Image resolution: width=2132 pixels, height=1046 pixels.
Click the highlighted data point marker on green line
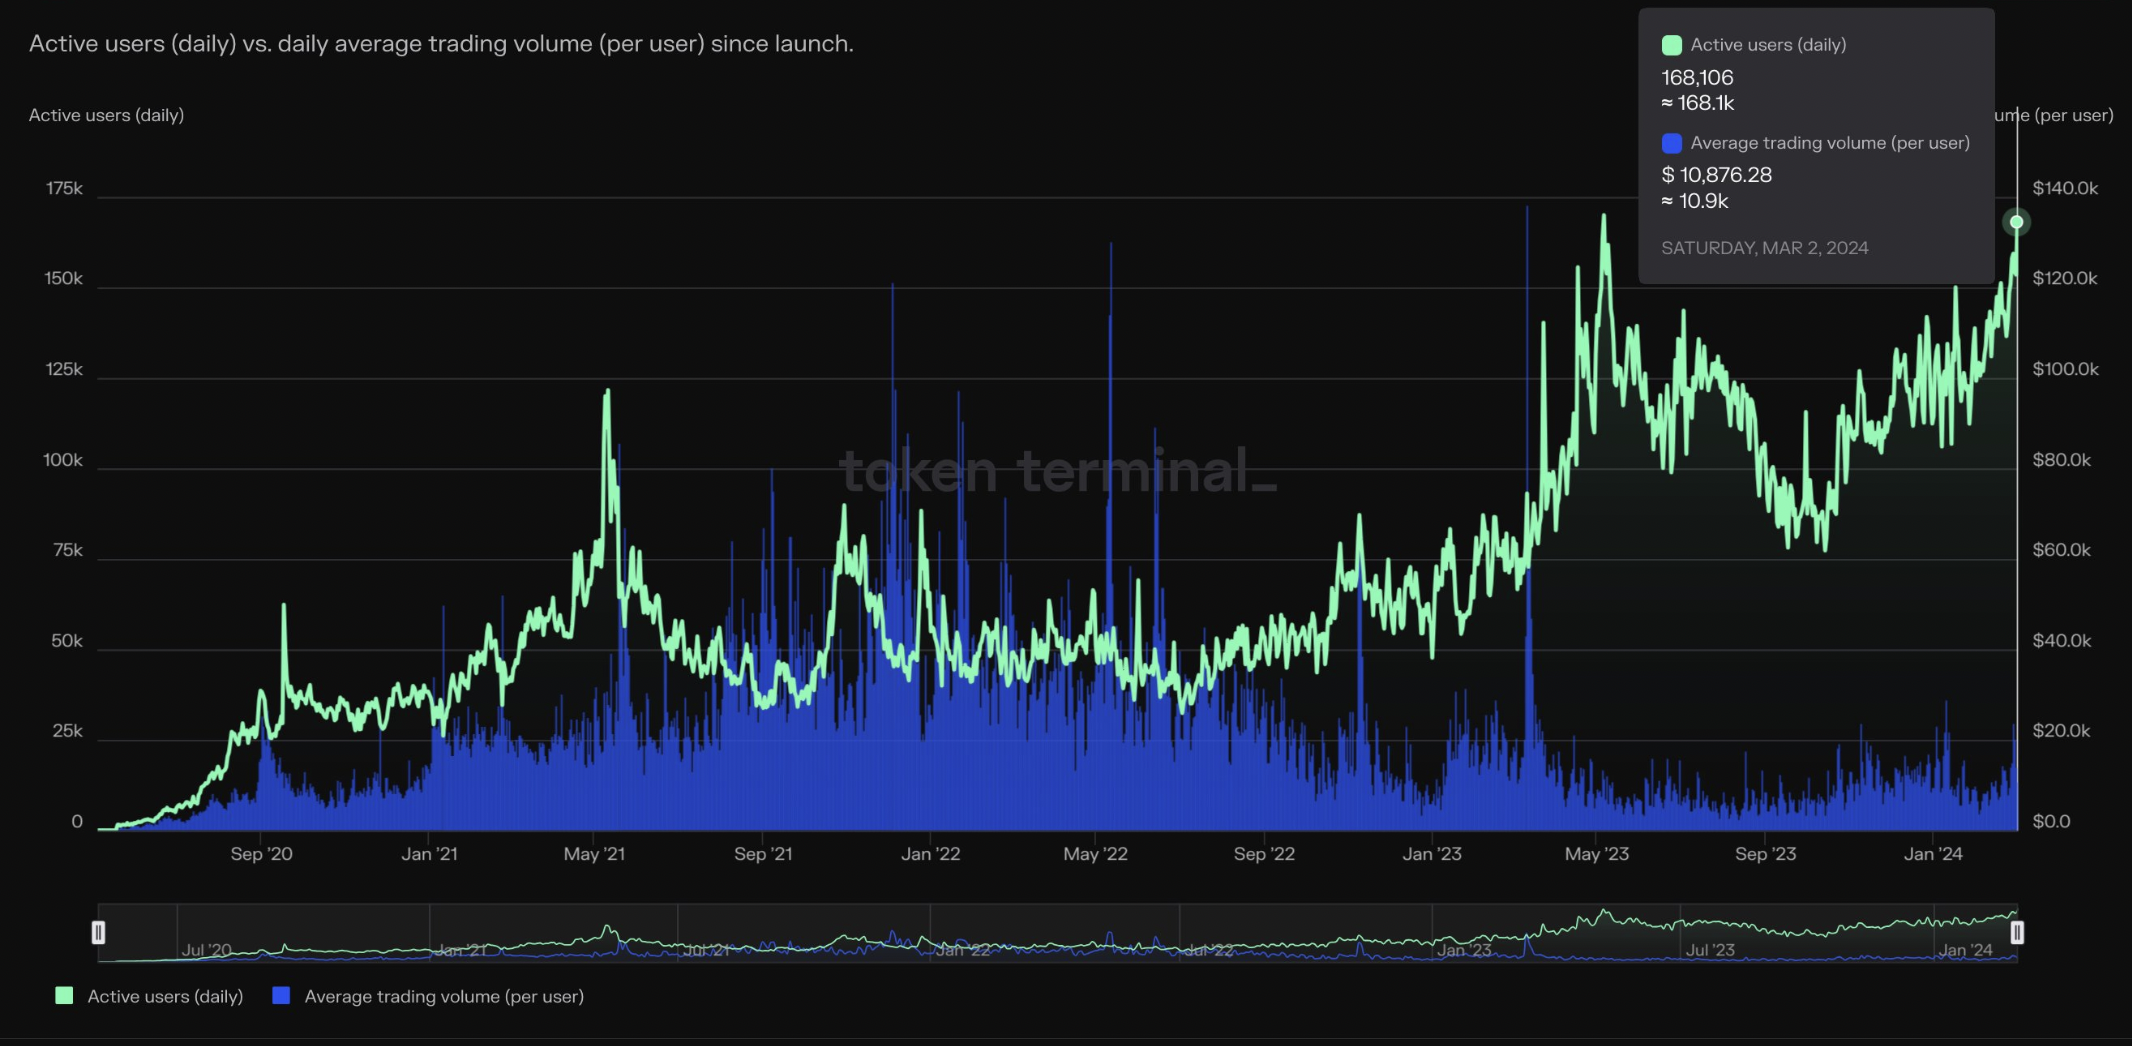point(2016,222)
